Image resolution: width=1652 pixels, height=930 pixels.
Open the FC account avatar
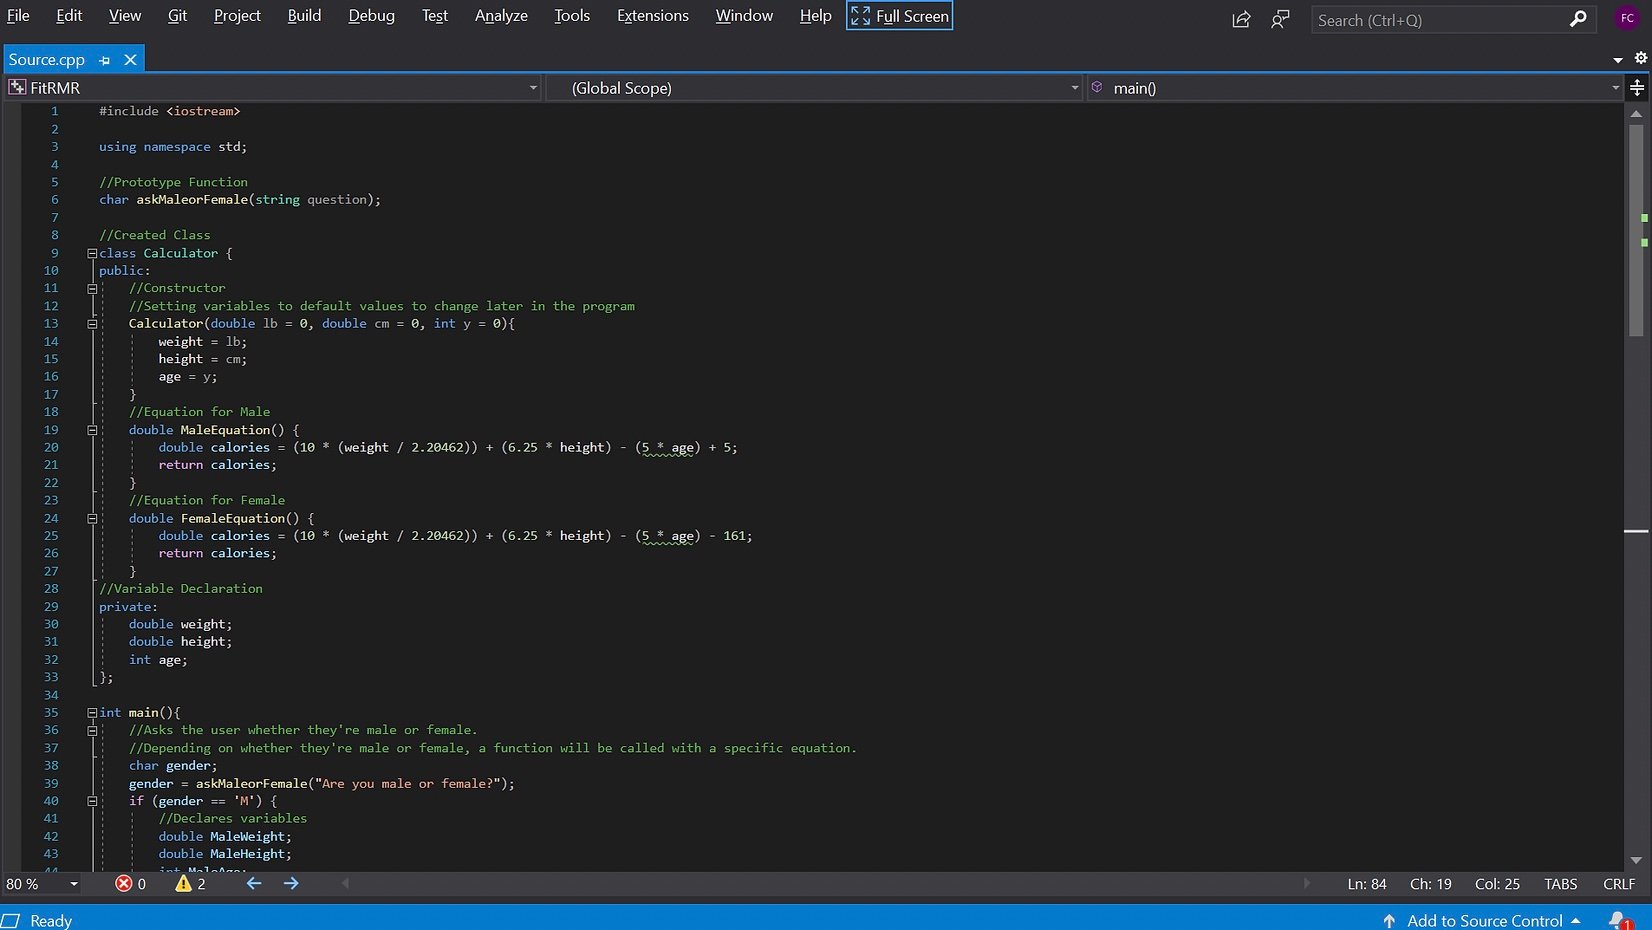point(1627,19)
